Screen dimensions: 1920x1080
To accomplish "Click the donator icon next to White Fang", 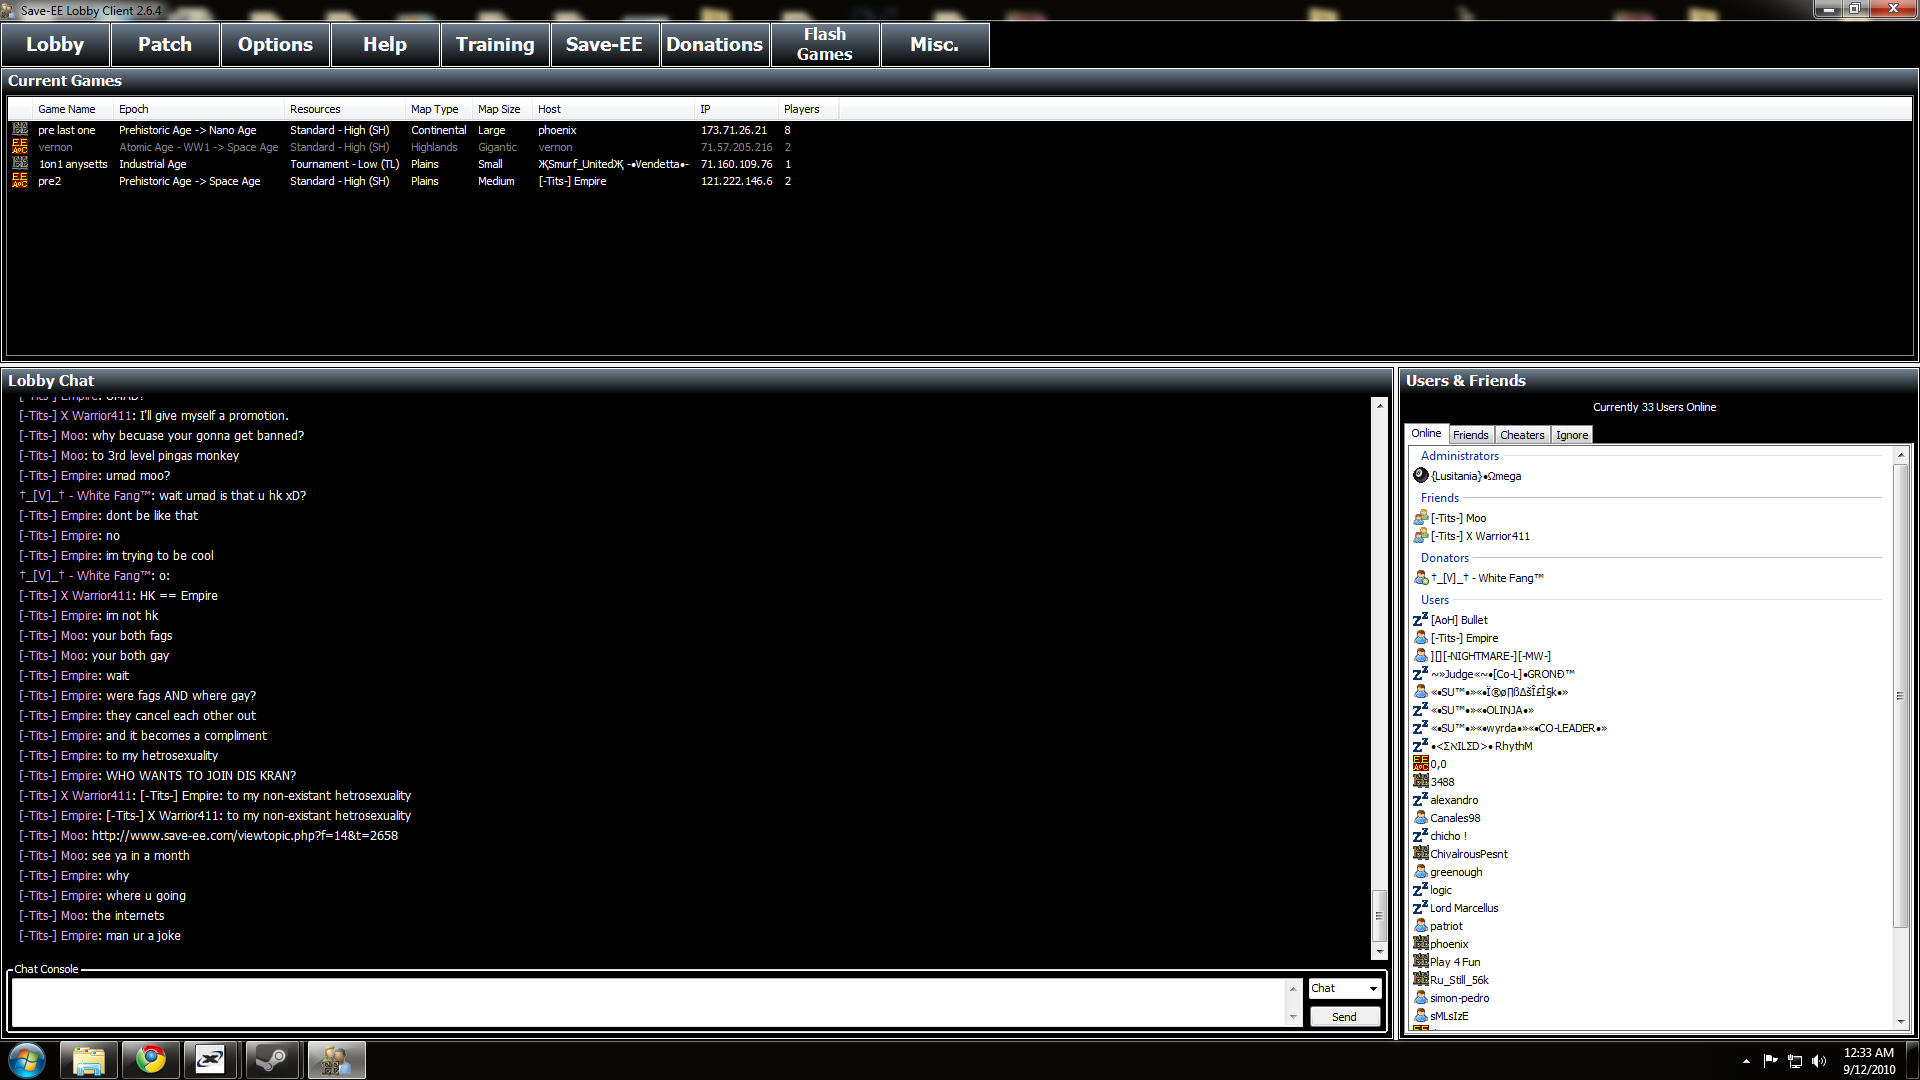I will click(x=1420, y=577).
